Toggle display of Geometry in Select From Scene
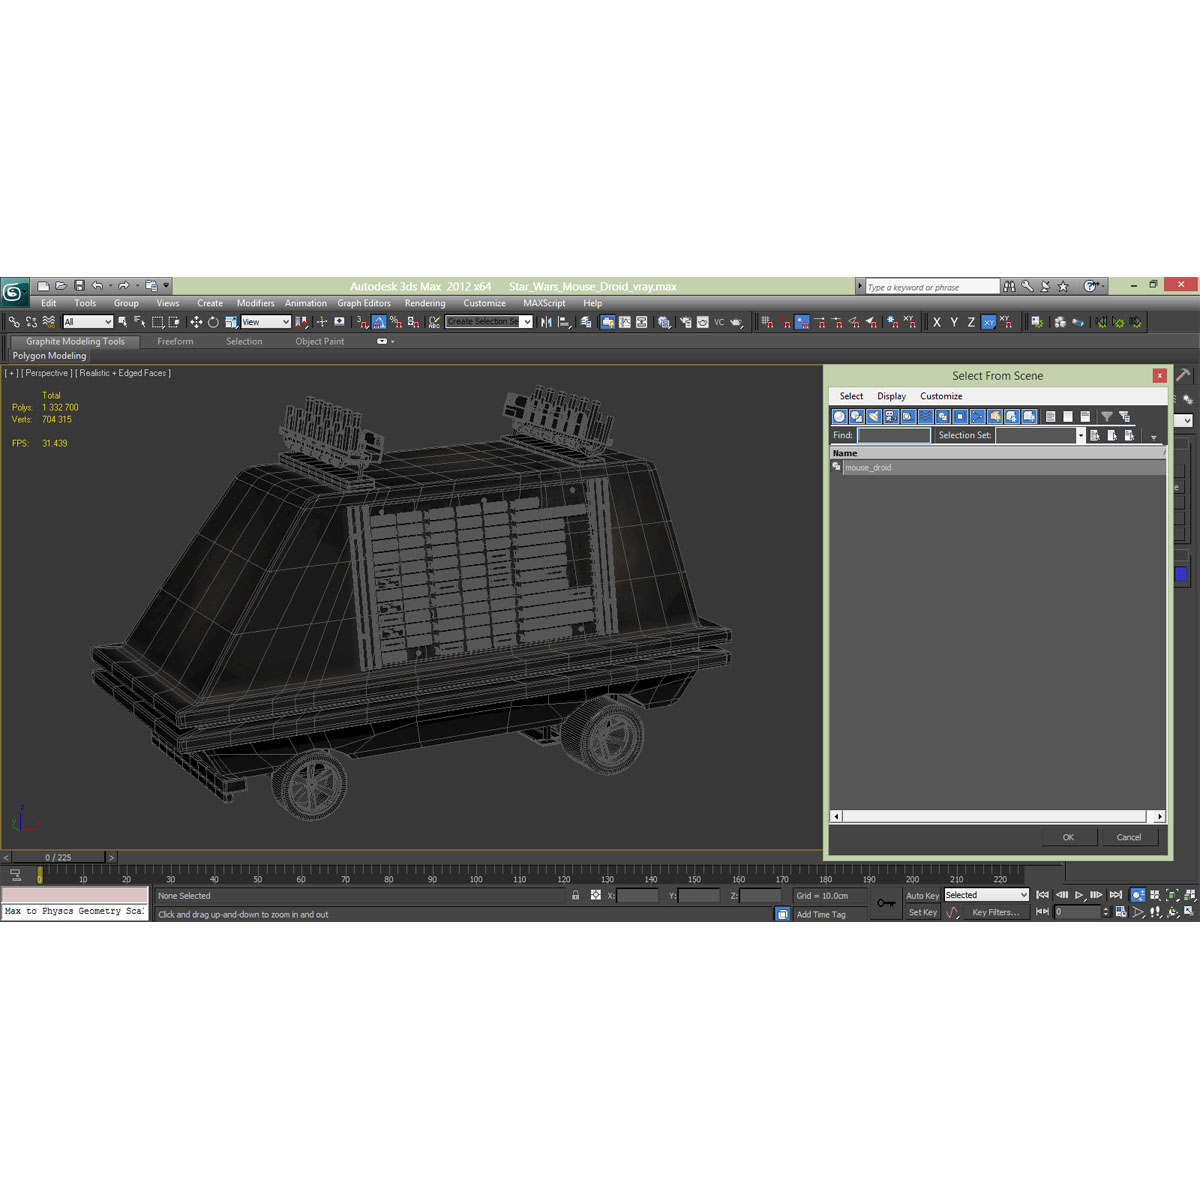This screenshot has width=1200, height=1200. point(839,416)
